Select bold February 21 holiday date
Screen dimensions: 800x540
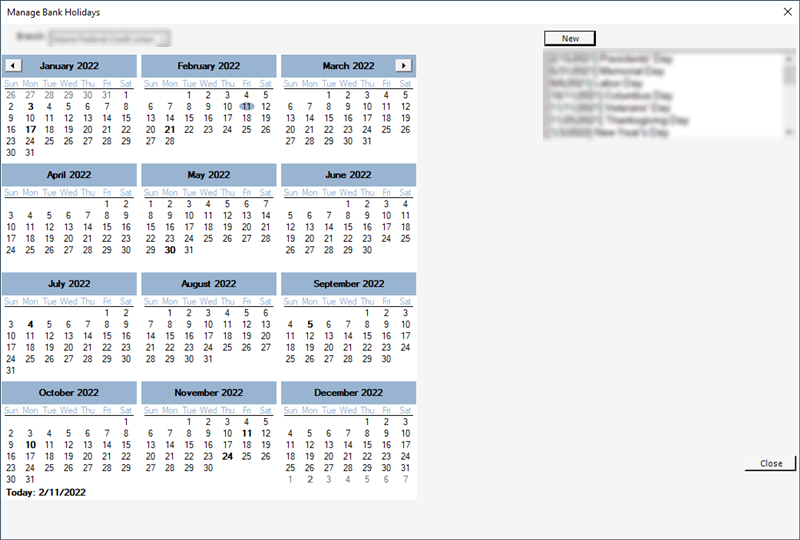coord(170,130)
